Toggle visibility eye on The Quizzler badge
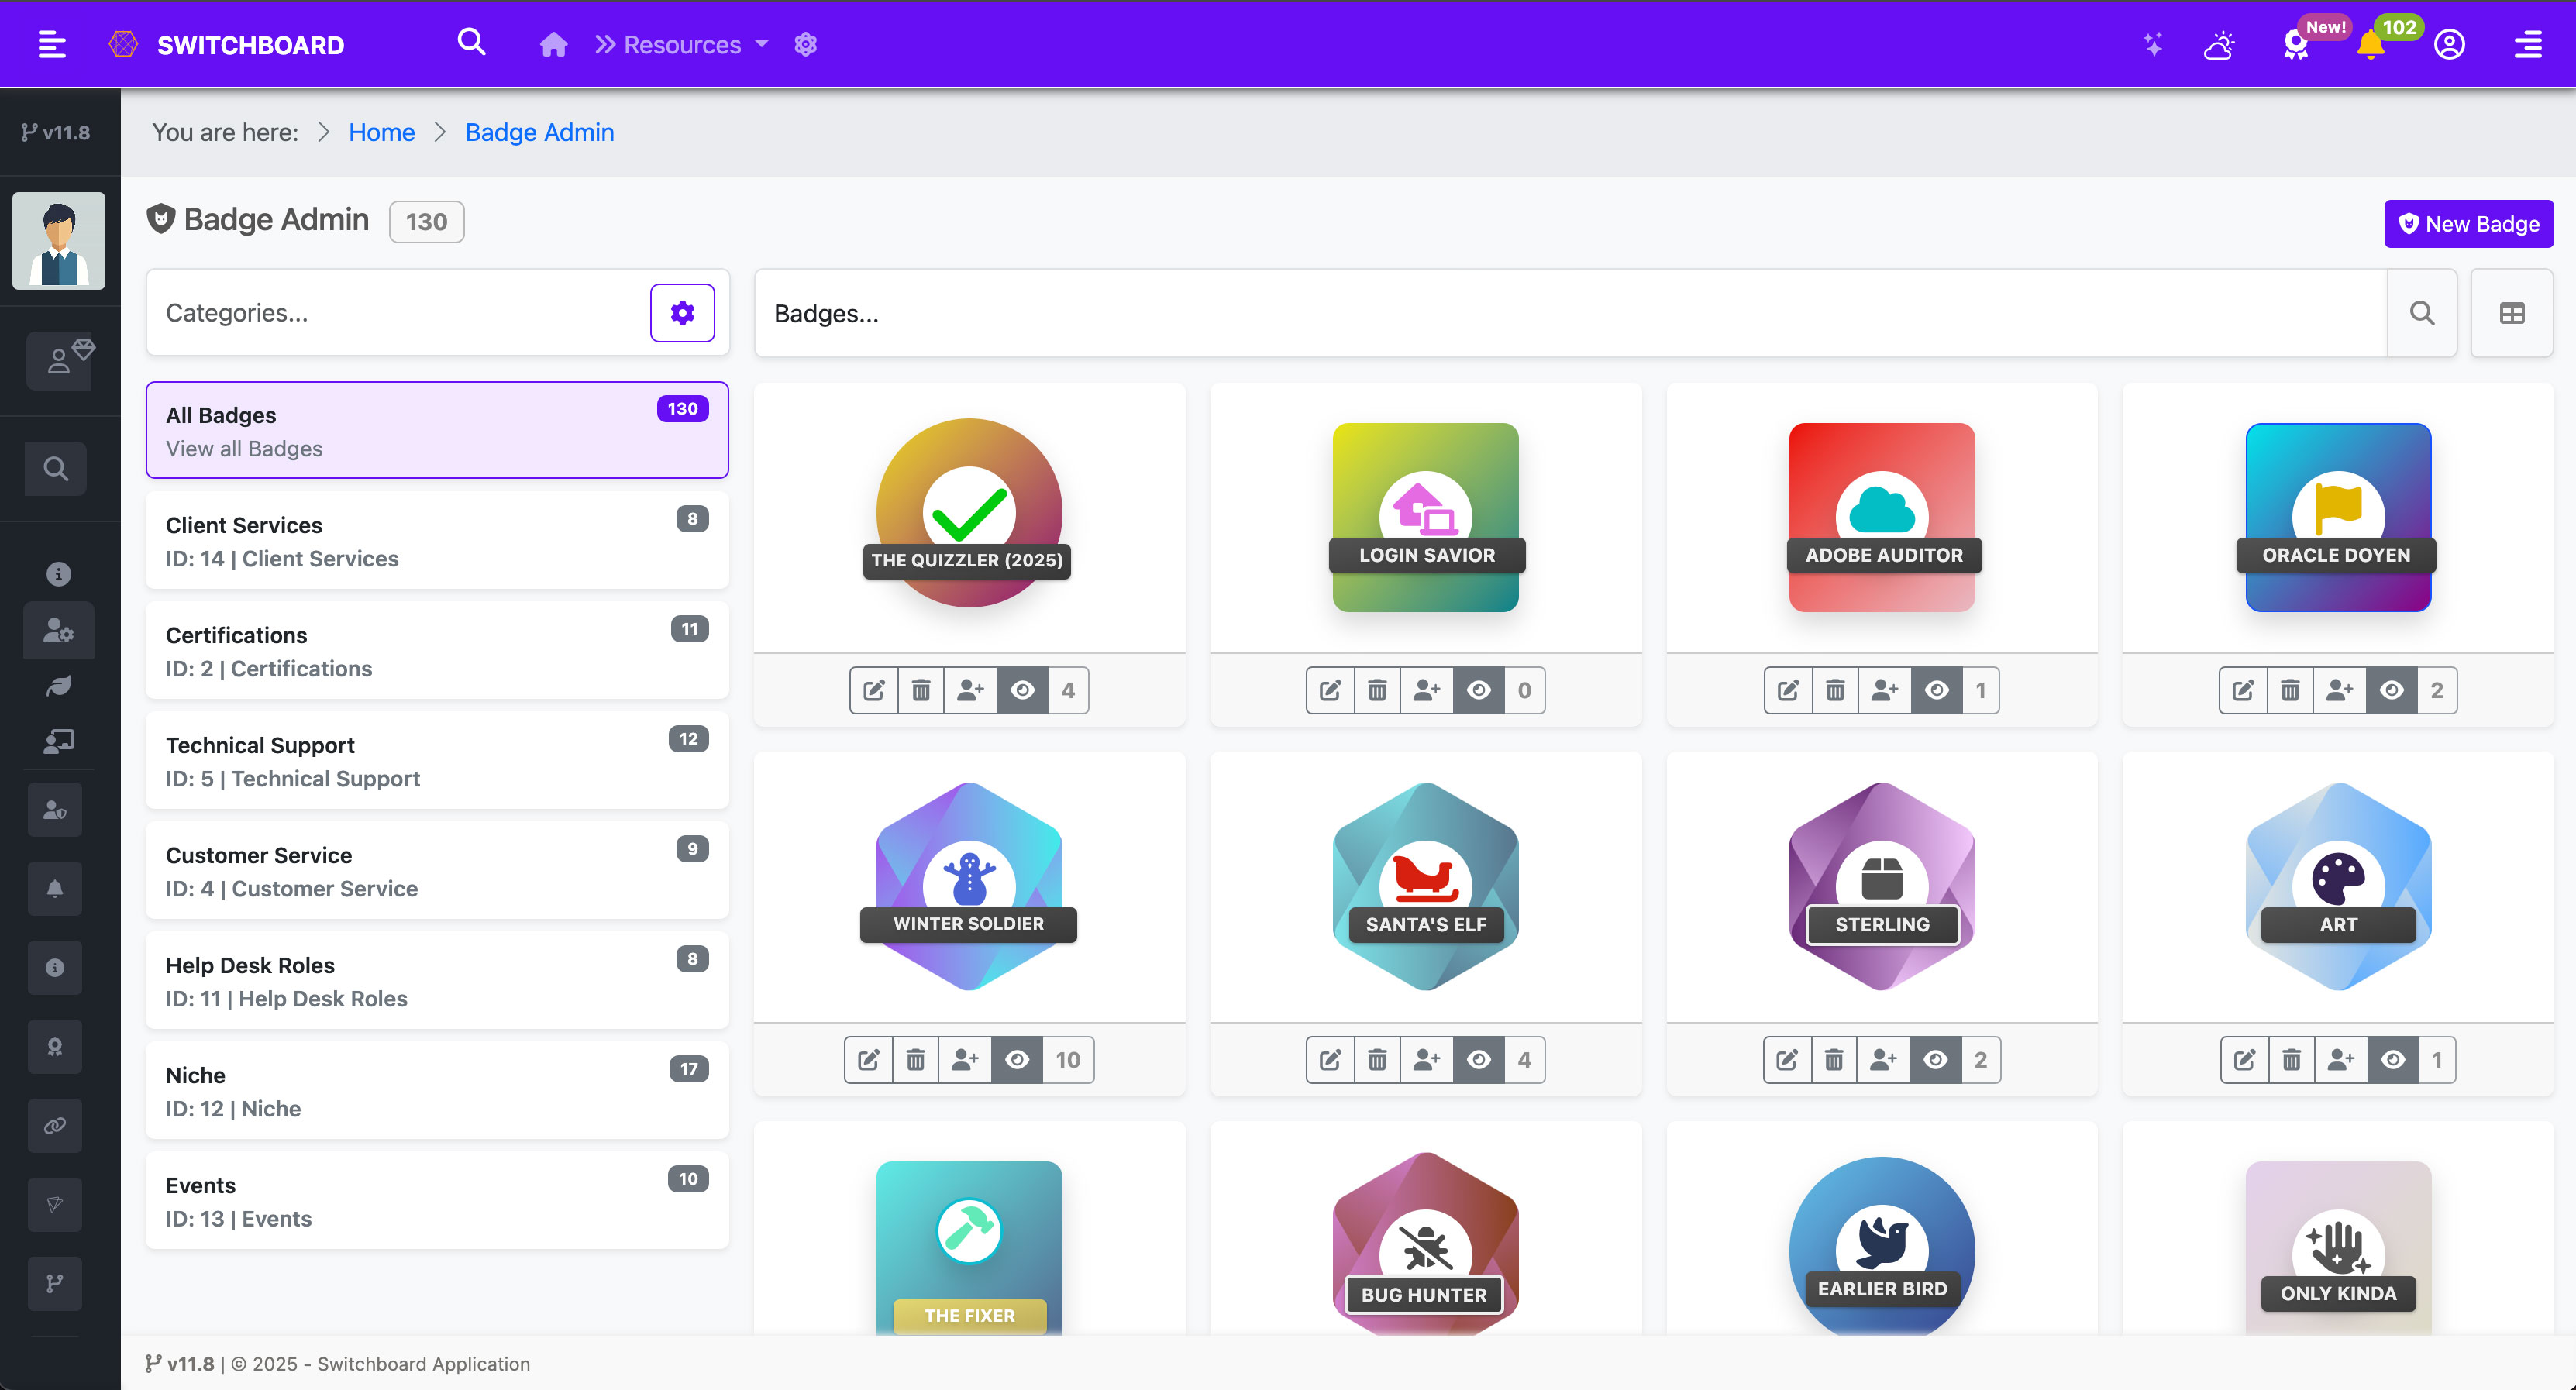 pyautogui.click(x=1022, y=690)
